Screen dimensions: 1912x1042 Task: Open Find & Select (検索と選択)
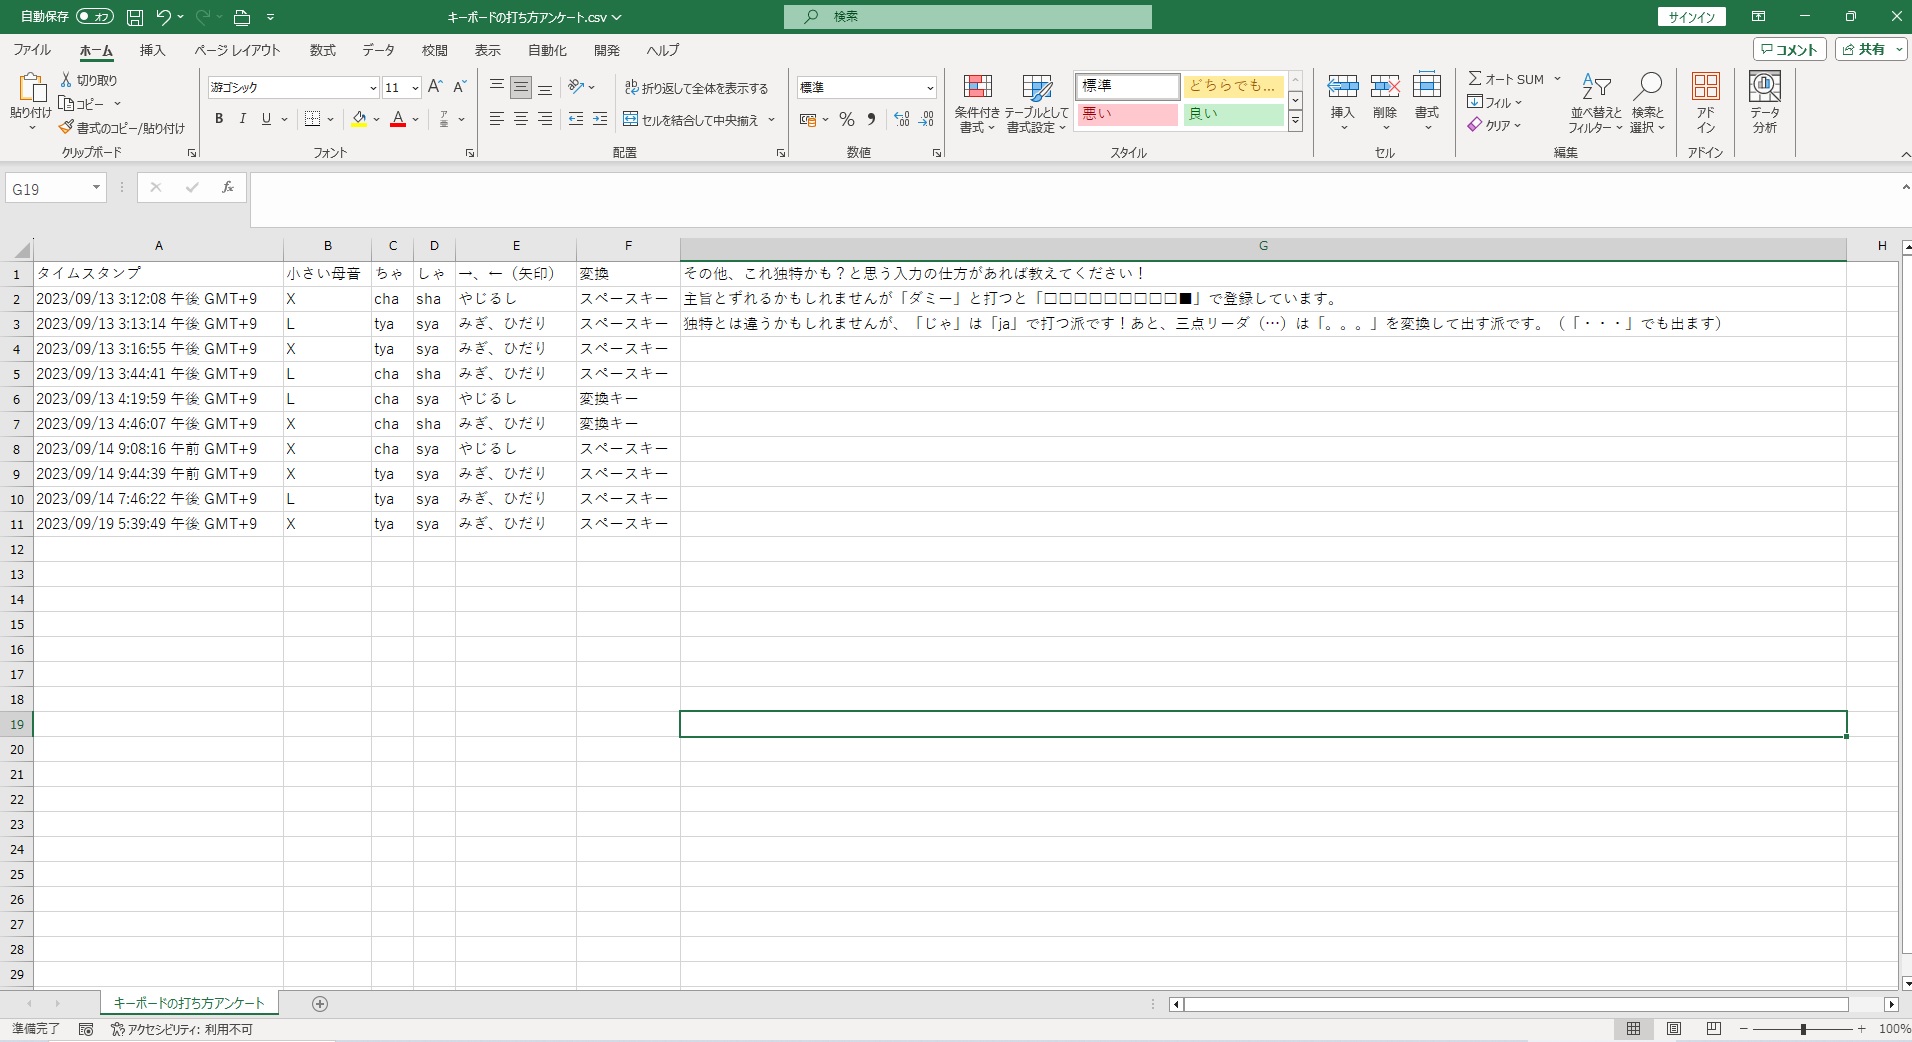[1647, 104]
